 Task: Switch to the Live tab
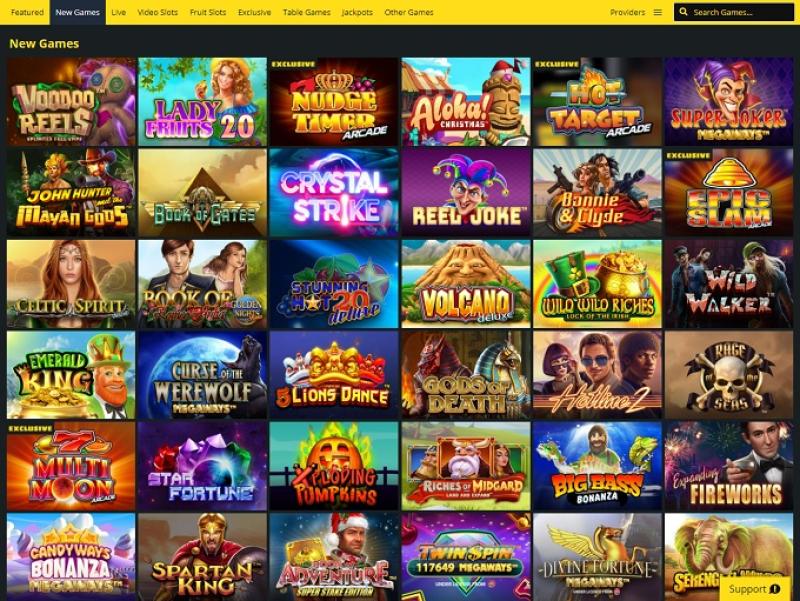coord(118,12)
